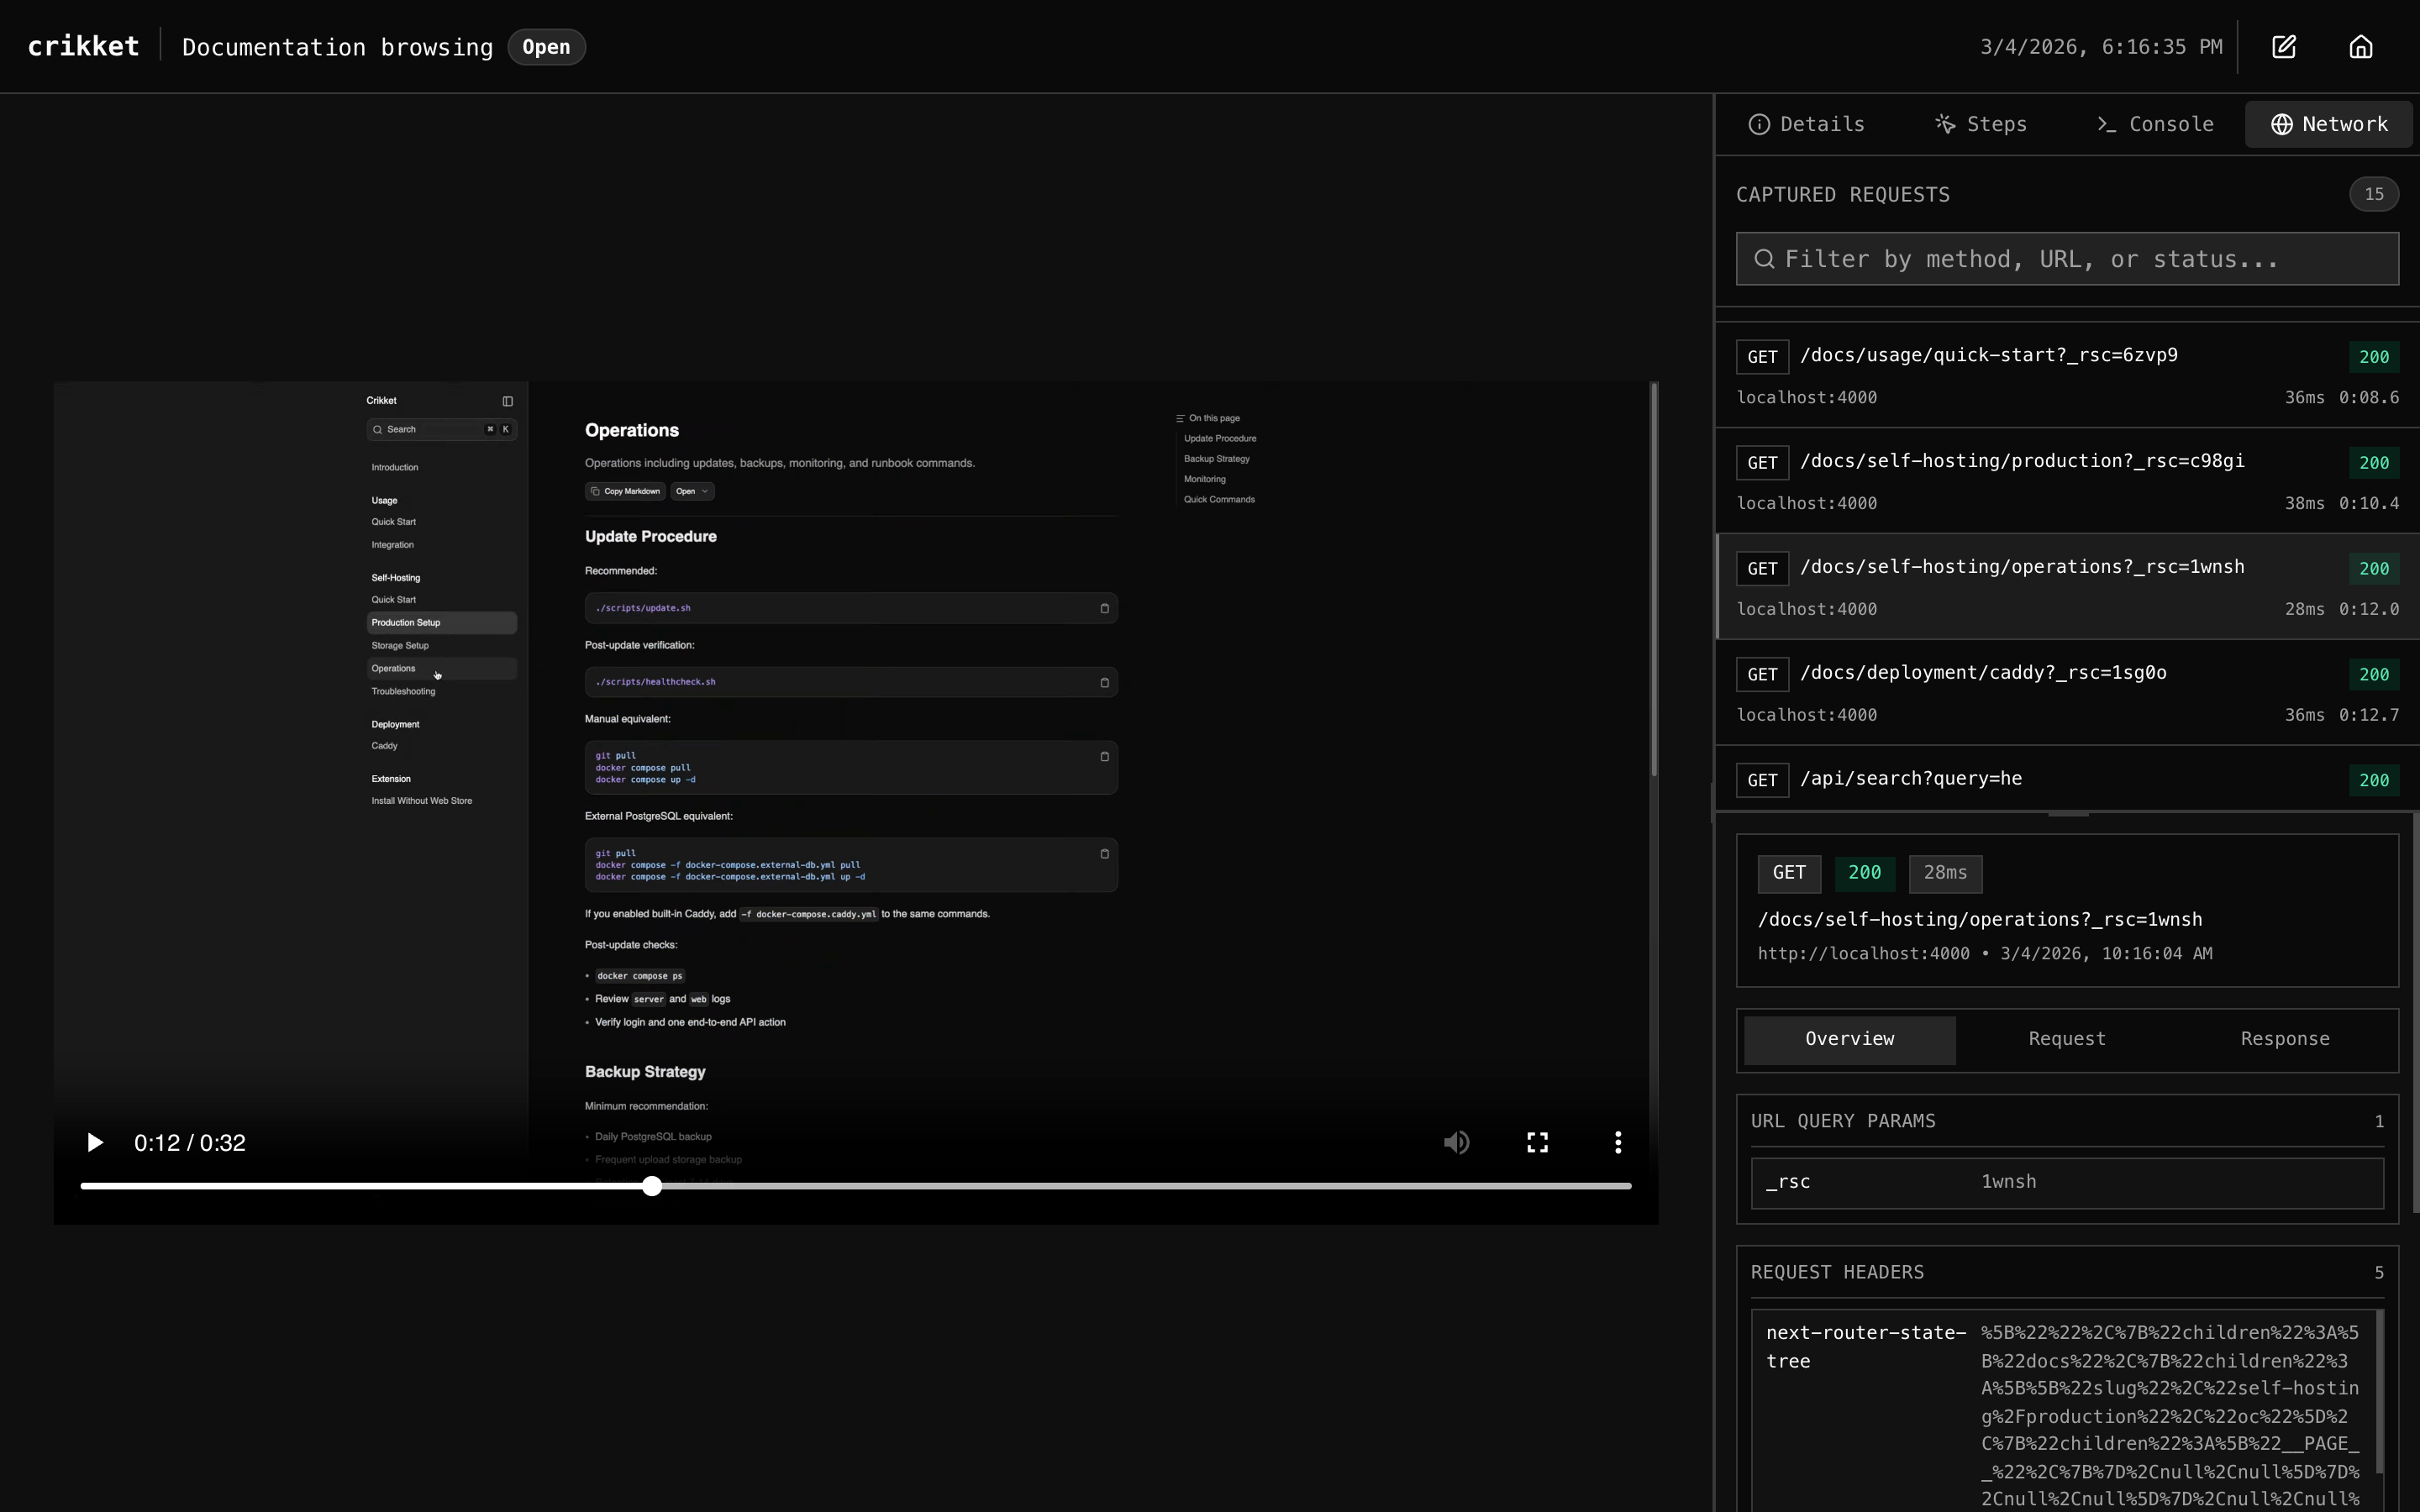Click the terminal icon beside the Console label
The width and height of the screenshot is (2420, 1512).
2107,123
